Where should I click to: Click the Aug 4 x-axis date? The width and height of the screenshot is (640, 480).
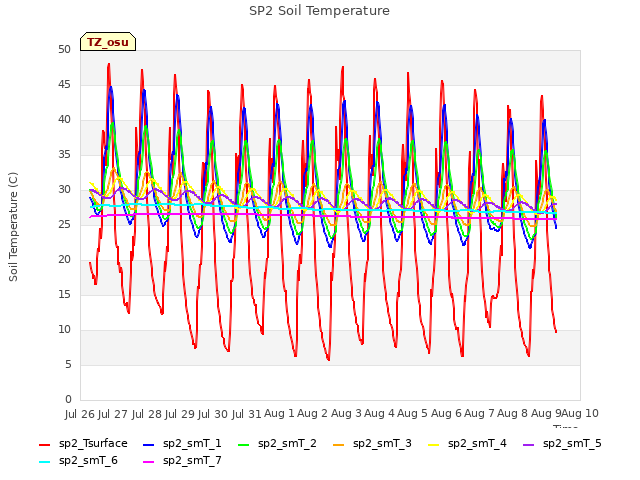pos(379,414)
